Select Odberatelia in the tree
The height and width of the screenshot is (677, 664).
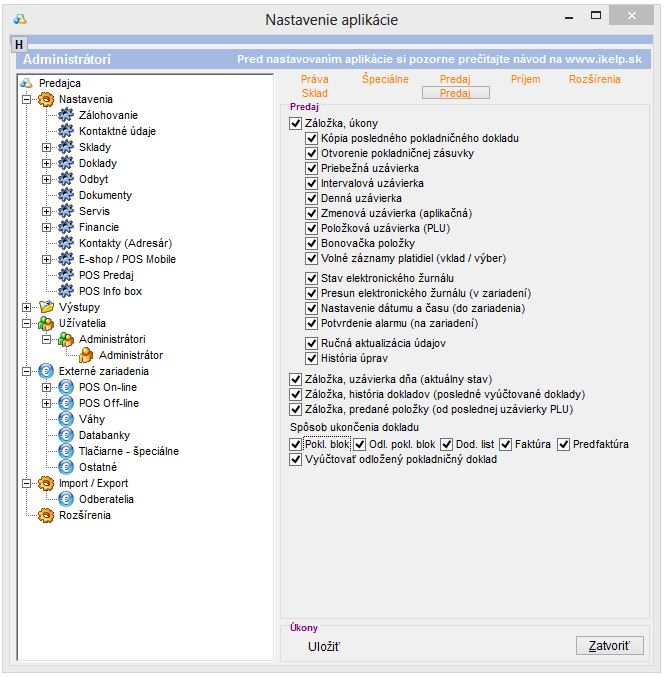pos(106,499)
